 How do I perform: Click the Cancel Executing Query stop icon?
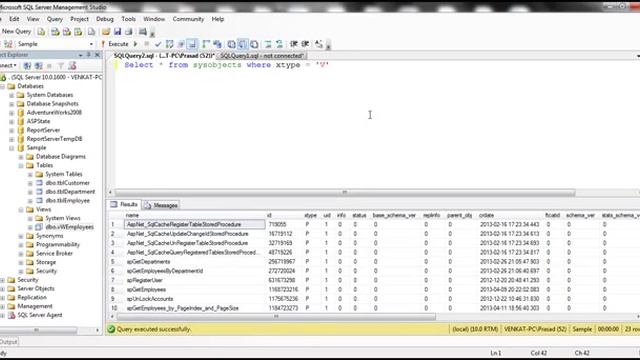pos(147,44)
